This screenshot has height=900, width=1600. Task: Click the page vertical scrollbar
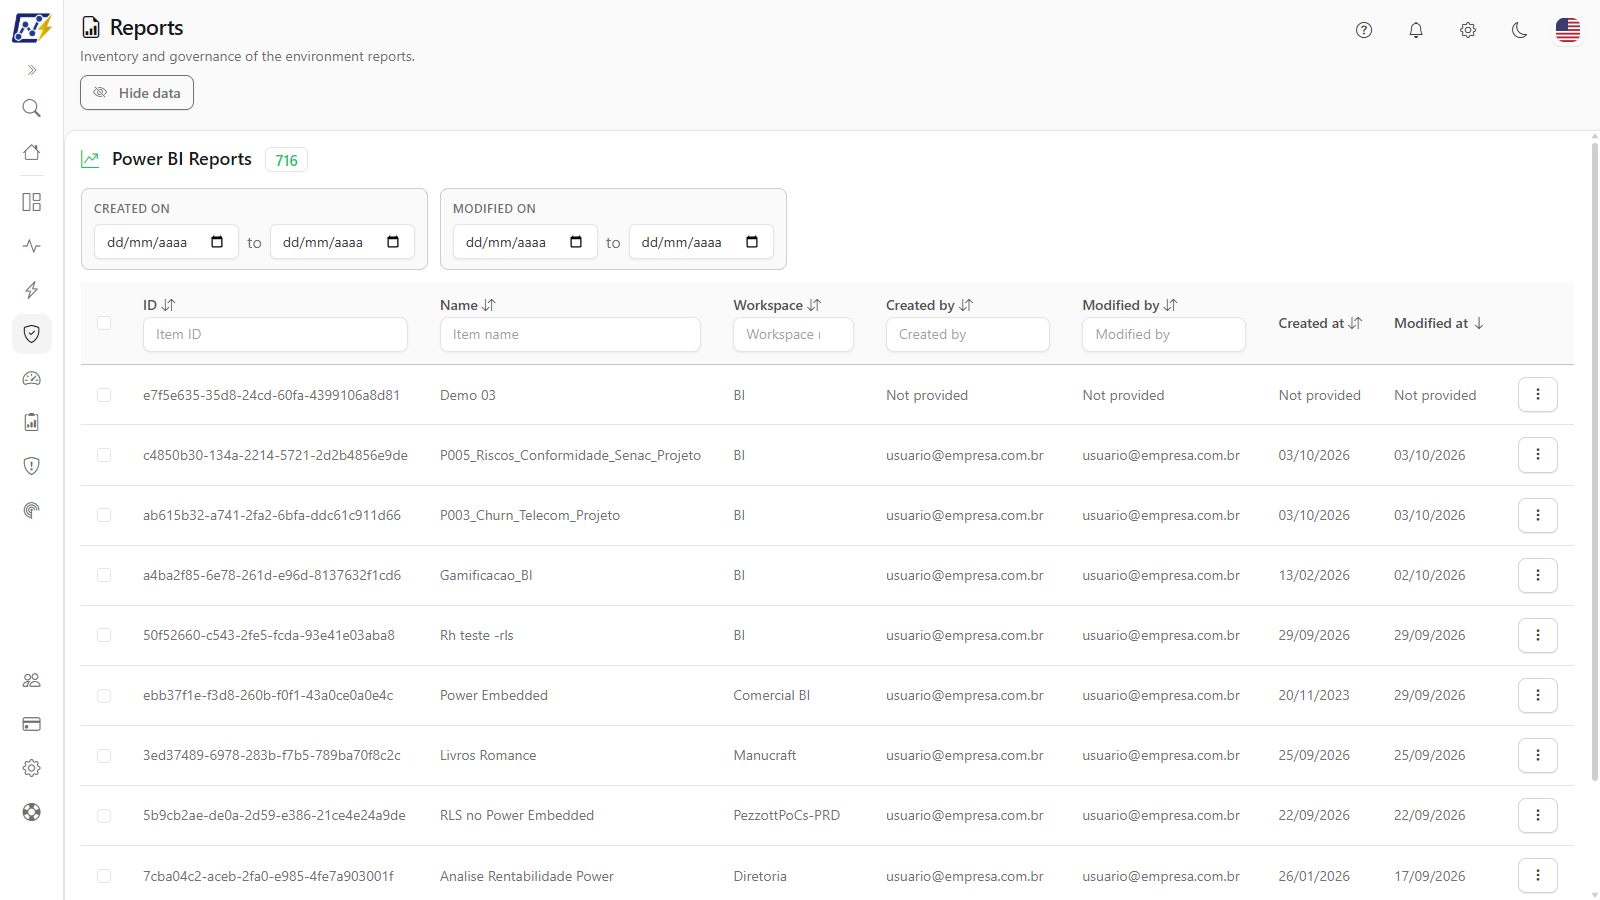click(1594, 460)
